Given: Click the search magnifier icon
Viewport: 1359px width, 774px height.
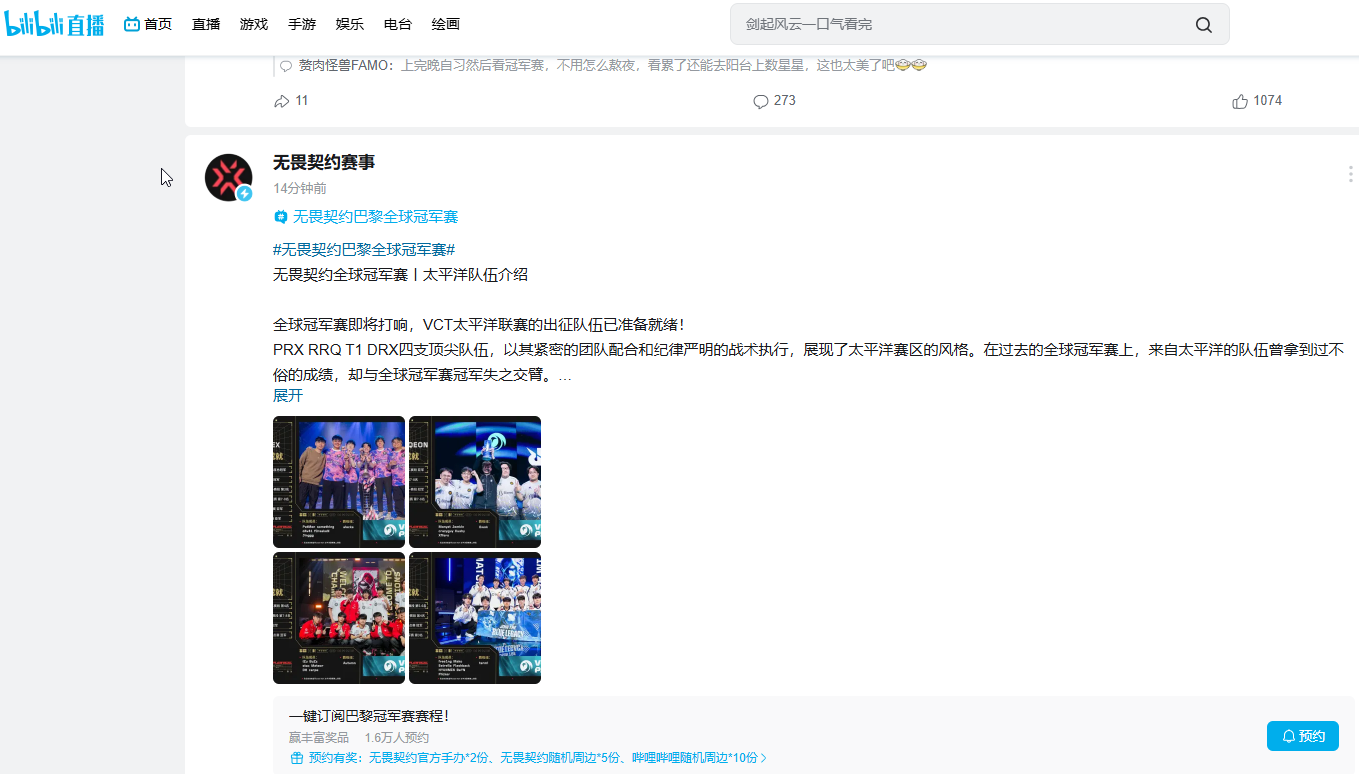Looking at the screenshot, I should tap(1203, 25).
